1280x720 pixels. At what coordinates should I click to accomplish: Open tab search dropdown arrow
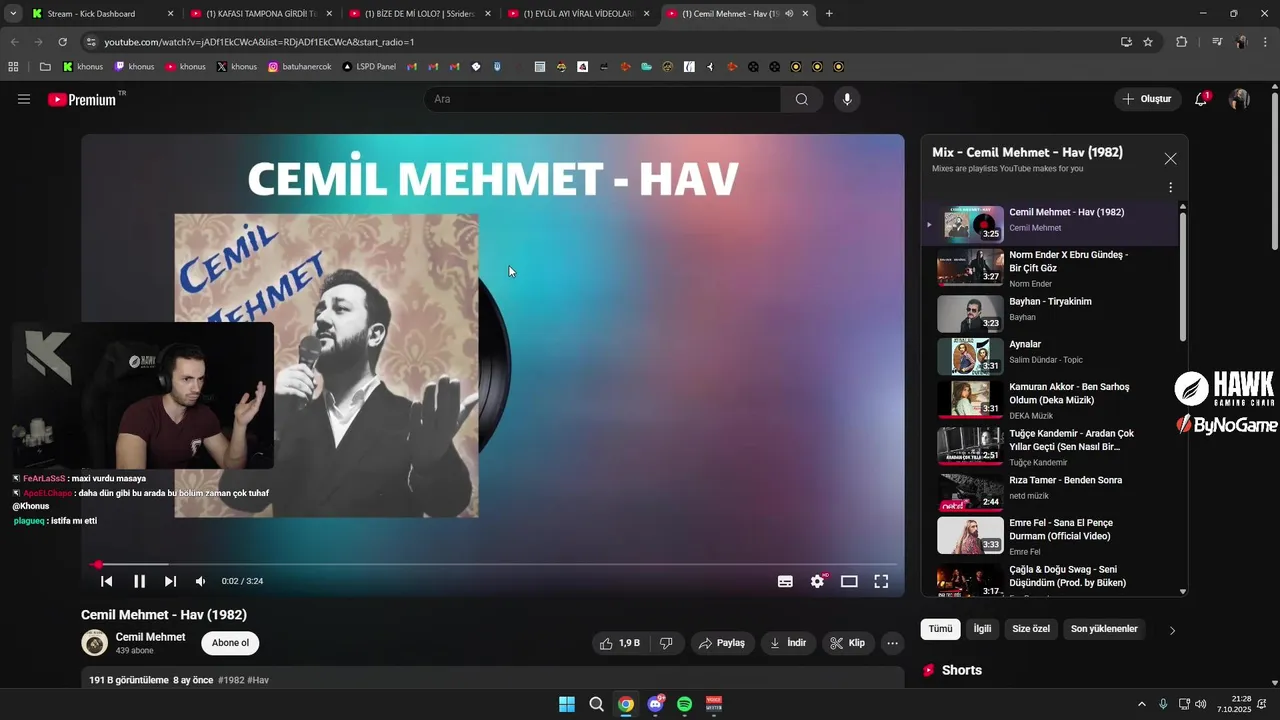13,14
